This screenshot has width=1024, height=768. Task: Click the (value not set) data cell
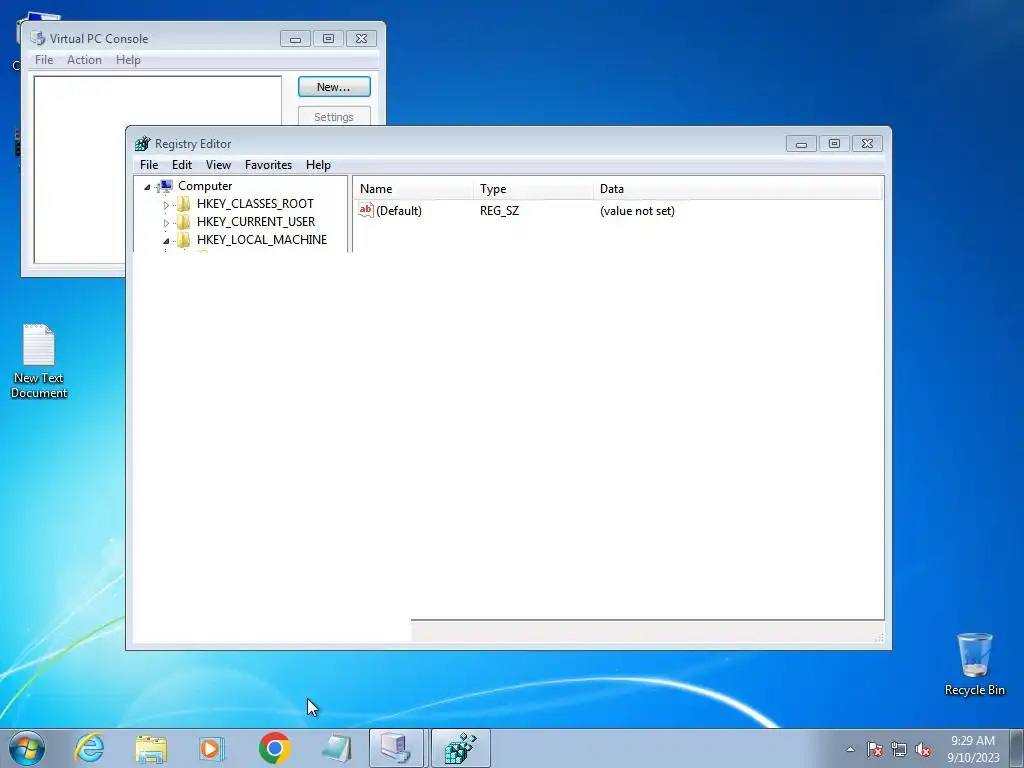coord(637,211)
